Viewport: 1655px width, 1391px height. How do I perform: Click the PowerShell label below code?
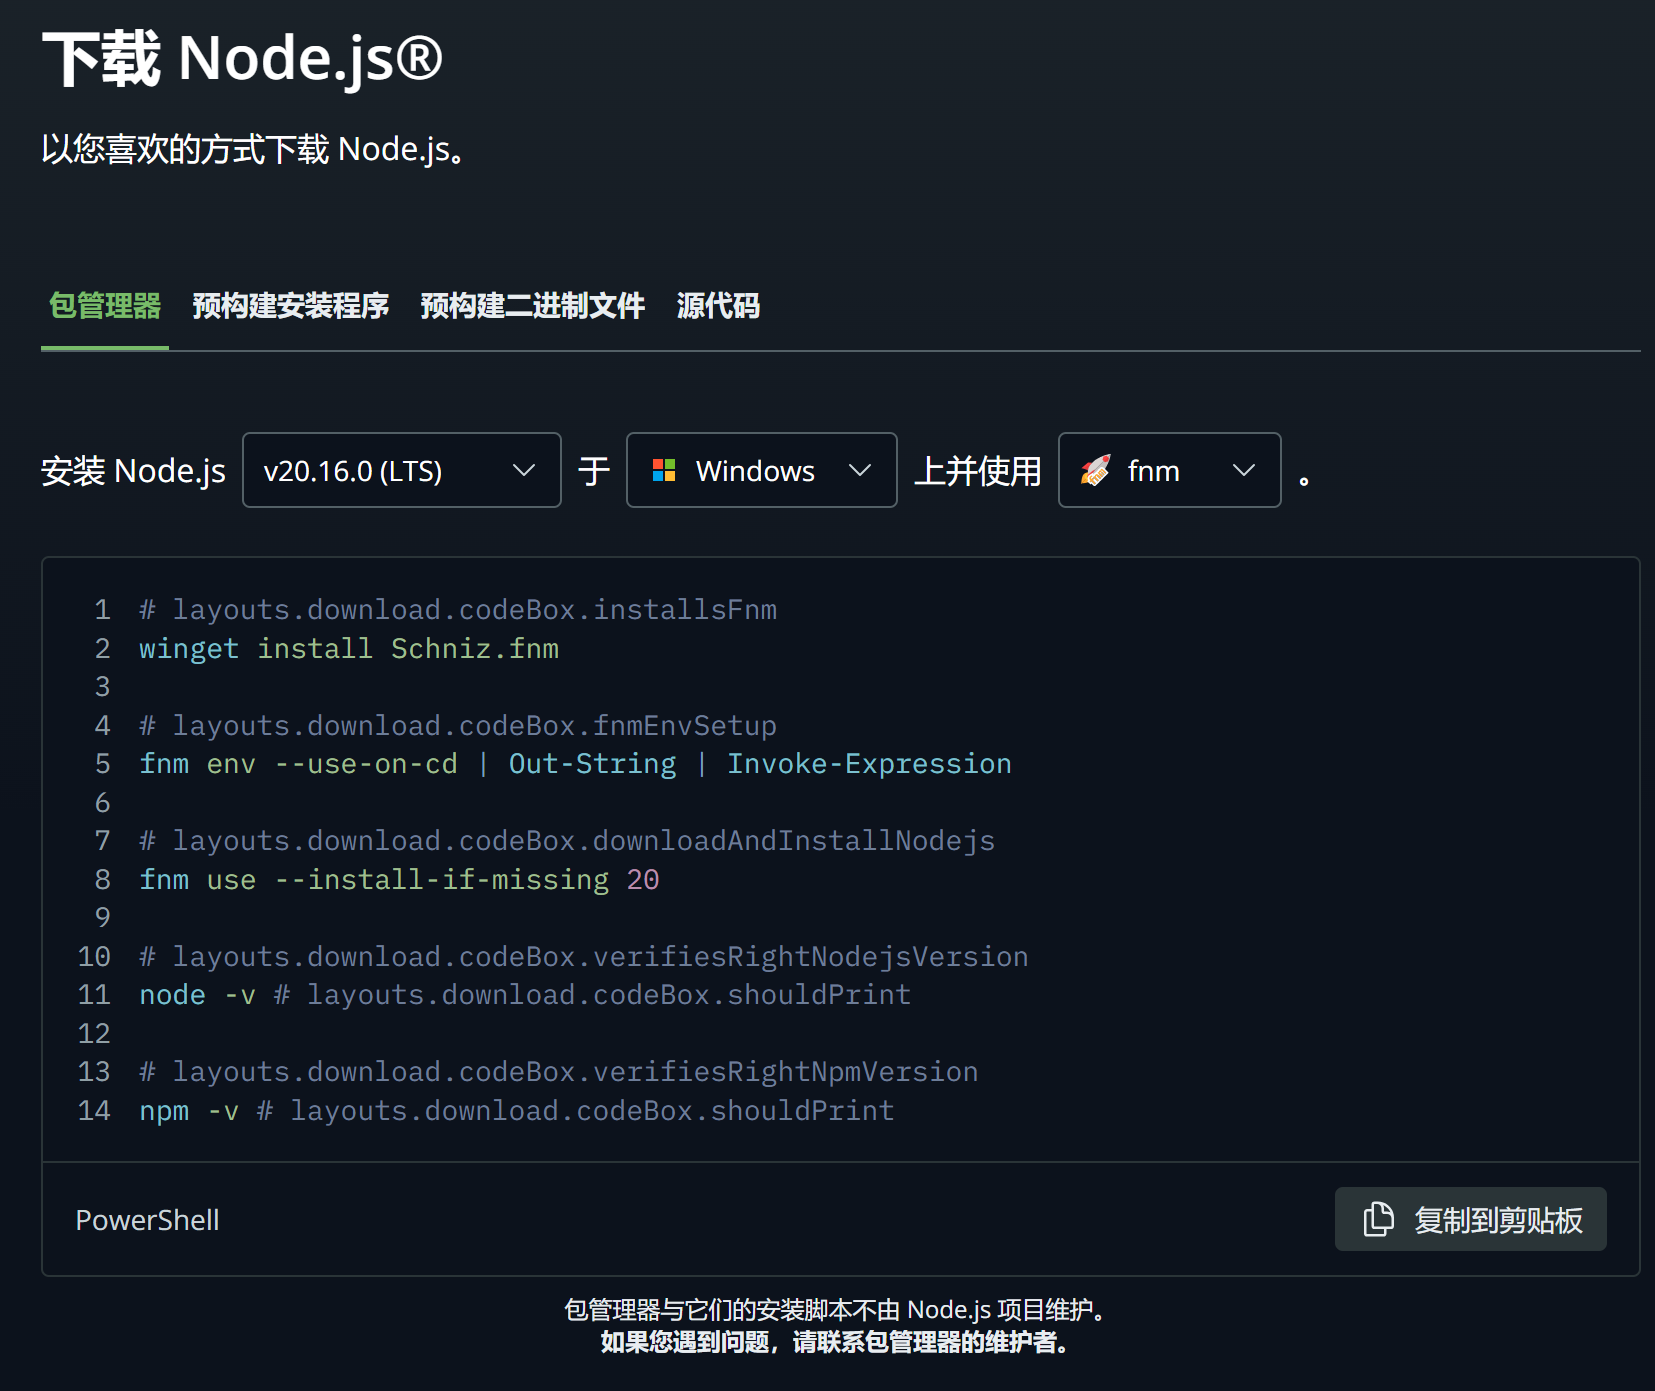click(x=147, y=1220)
